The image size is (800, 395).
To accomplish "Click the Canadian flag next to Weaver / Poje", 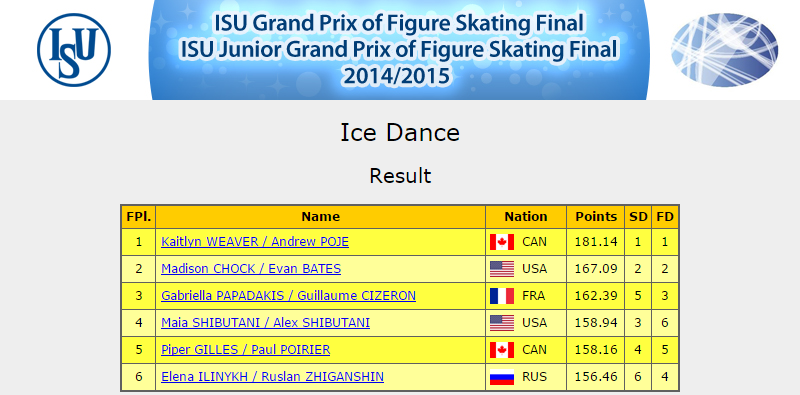I will [502, 242].
